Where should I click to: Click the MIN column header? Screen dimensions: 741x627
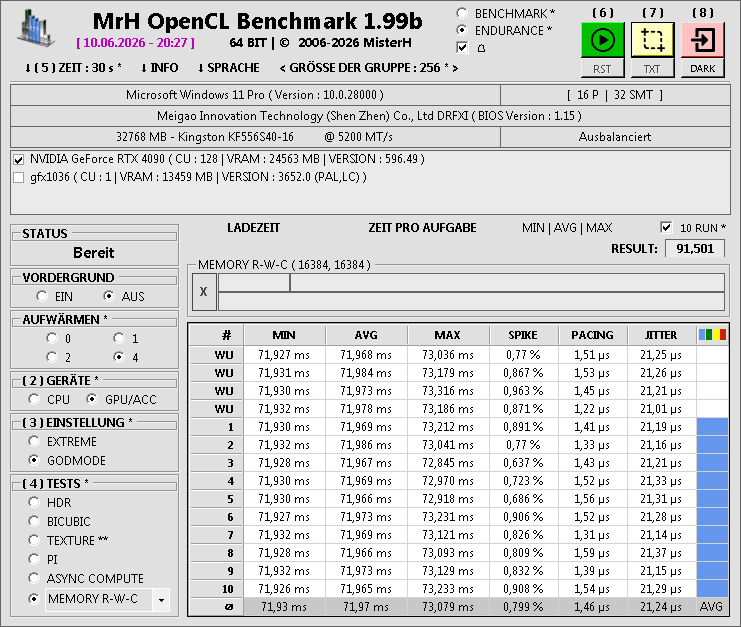click(284, 335)
